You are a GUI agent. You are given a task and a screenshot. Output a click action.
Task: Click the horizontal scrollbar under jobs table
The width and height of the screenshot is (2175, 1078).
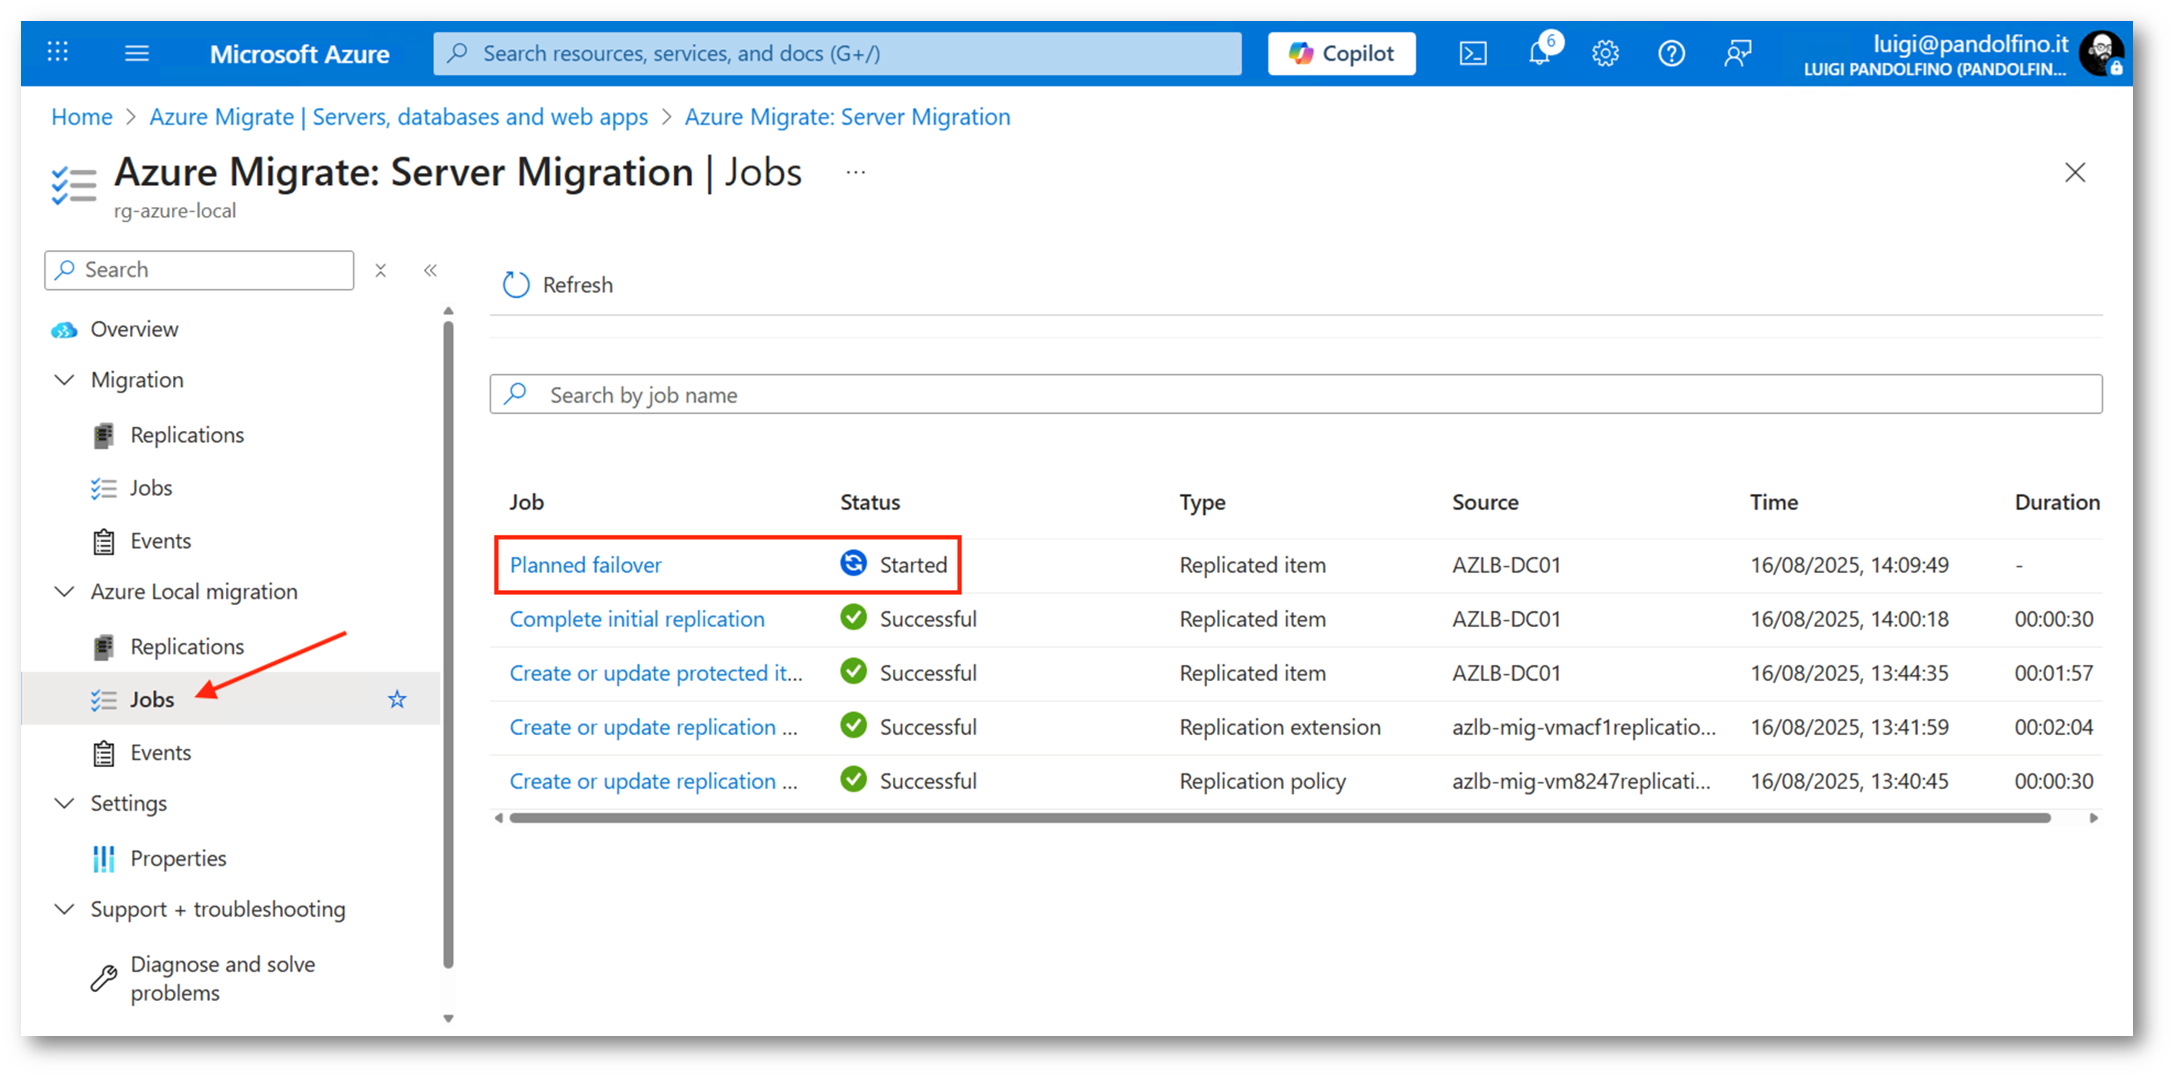tap(1280, 818)
